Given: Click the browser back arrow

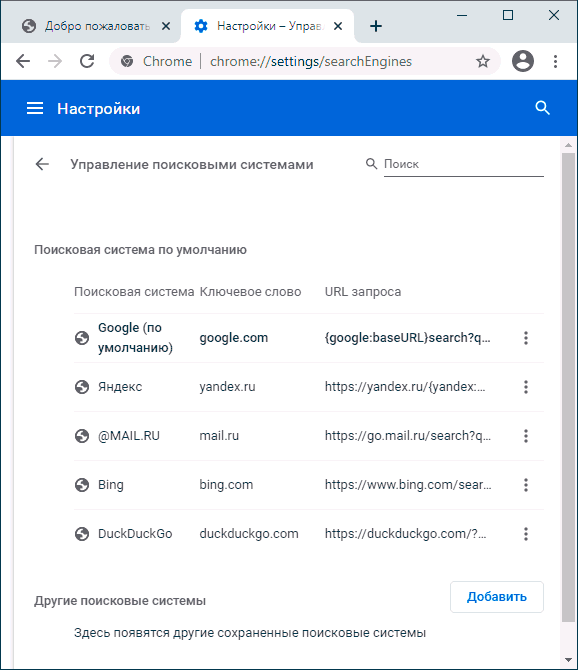Looking at the screenshot, I should (x=23, y=61).
